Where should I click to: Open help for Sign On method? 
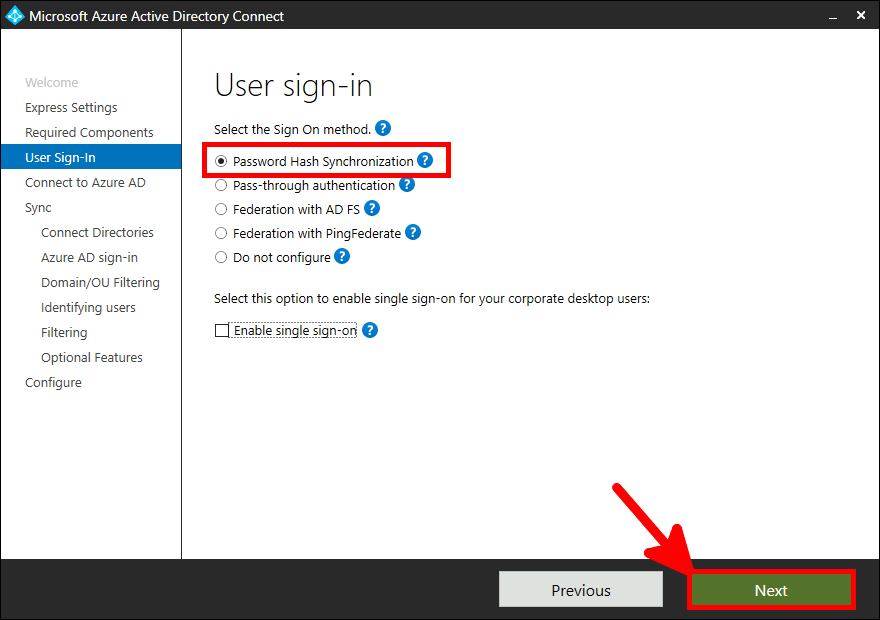coord(383,128)
